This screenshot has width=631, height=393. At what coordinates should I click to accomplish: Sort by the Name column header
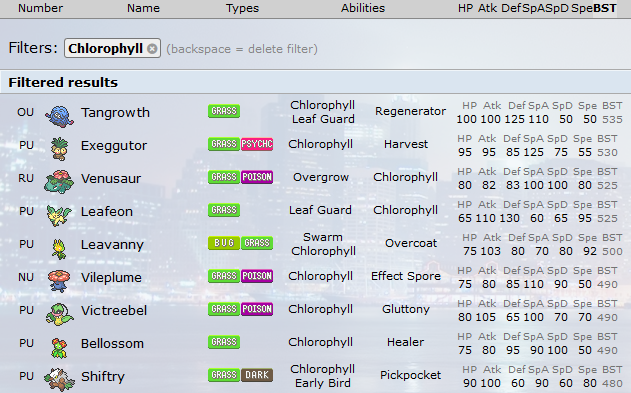point(143,8)
